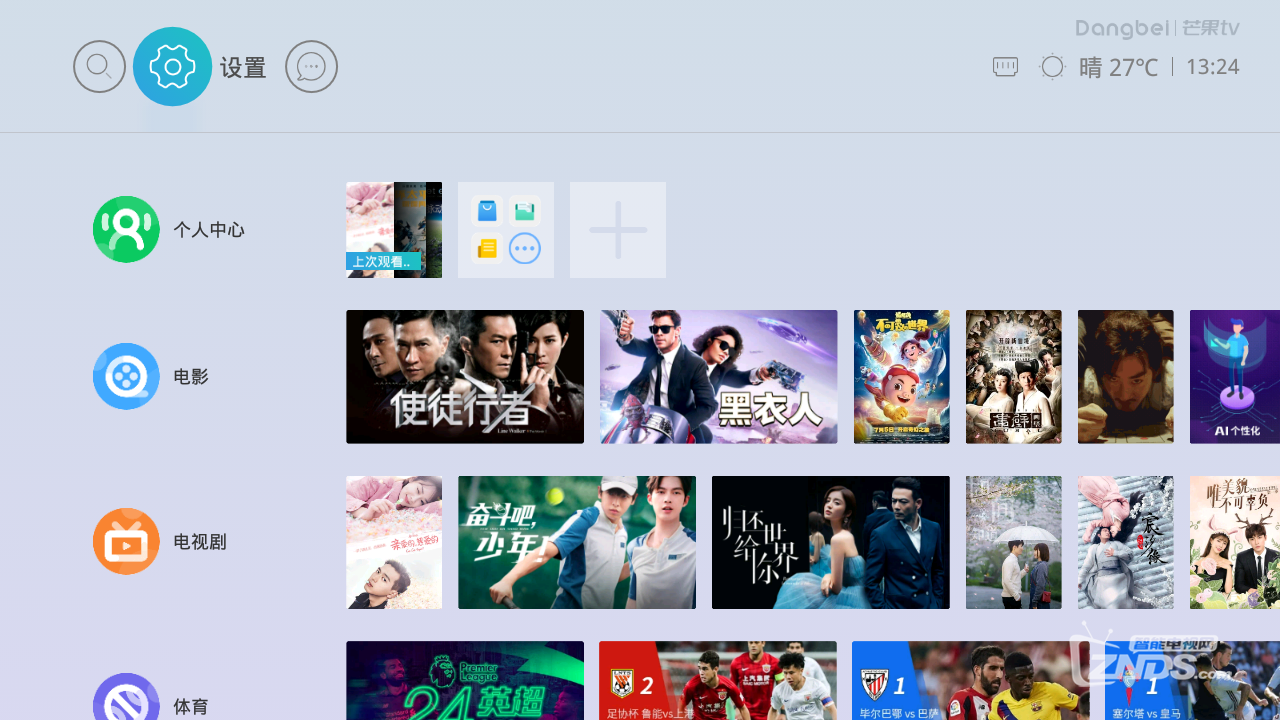Open the 奋斗吧少年 drama poster
The image size is (1280, 720).
click(577, 542)
